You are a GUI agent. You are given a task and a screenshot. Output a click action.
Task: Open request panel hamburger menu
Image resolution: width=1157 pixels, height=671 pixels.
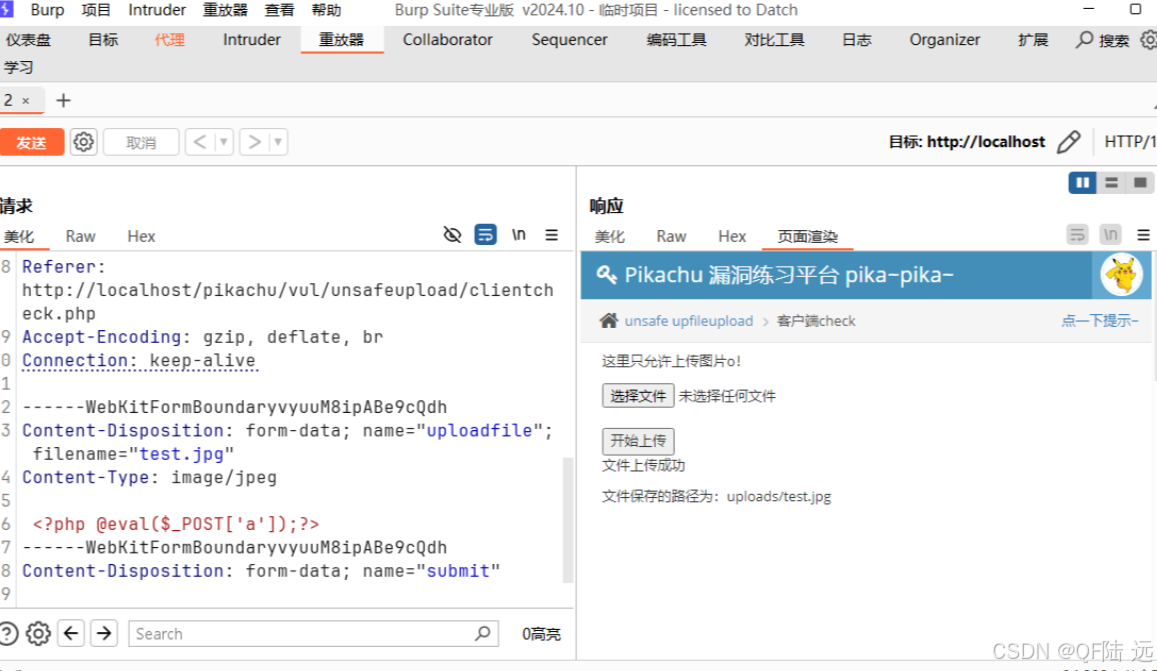pos(551,235)
